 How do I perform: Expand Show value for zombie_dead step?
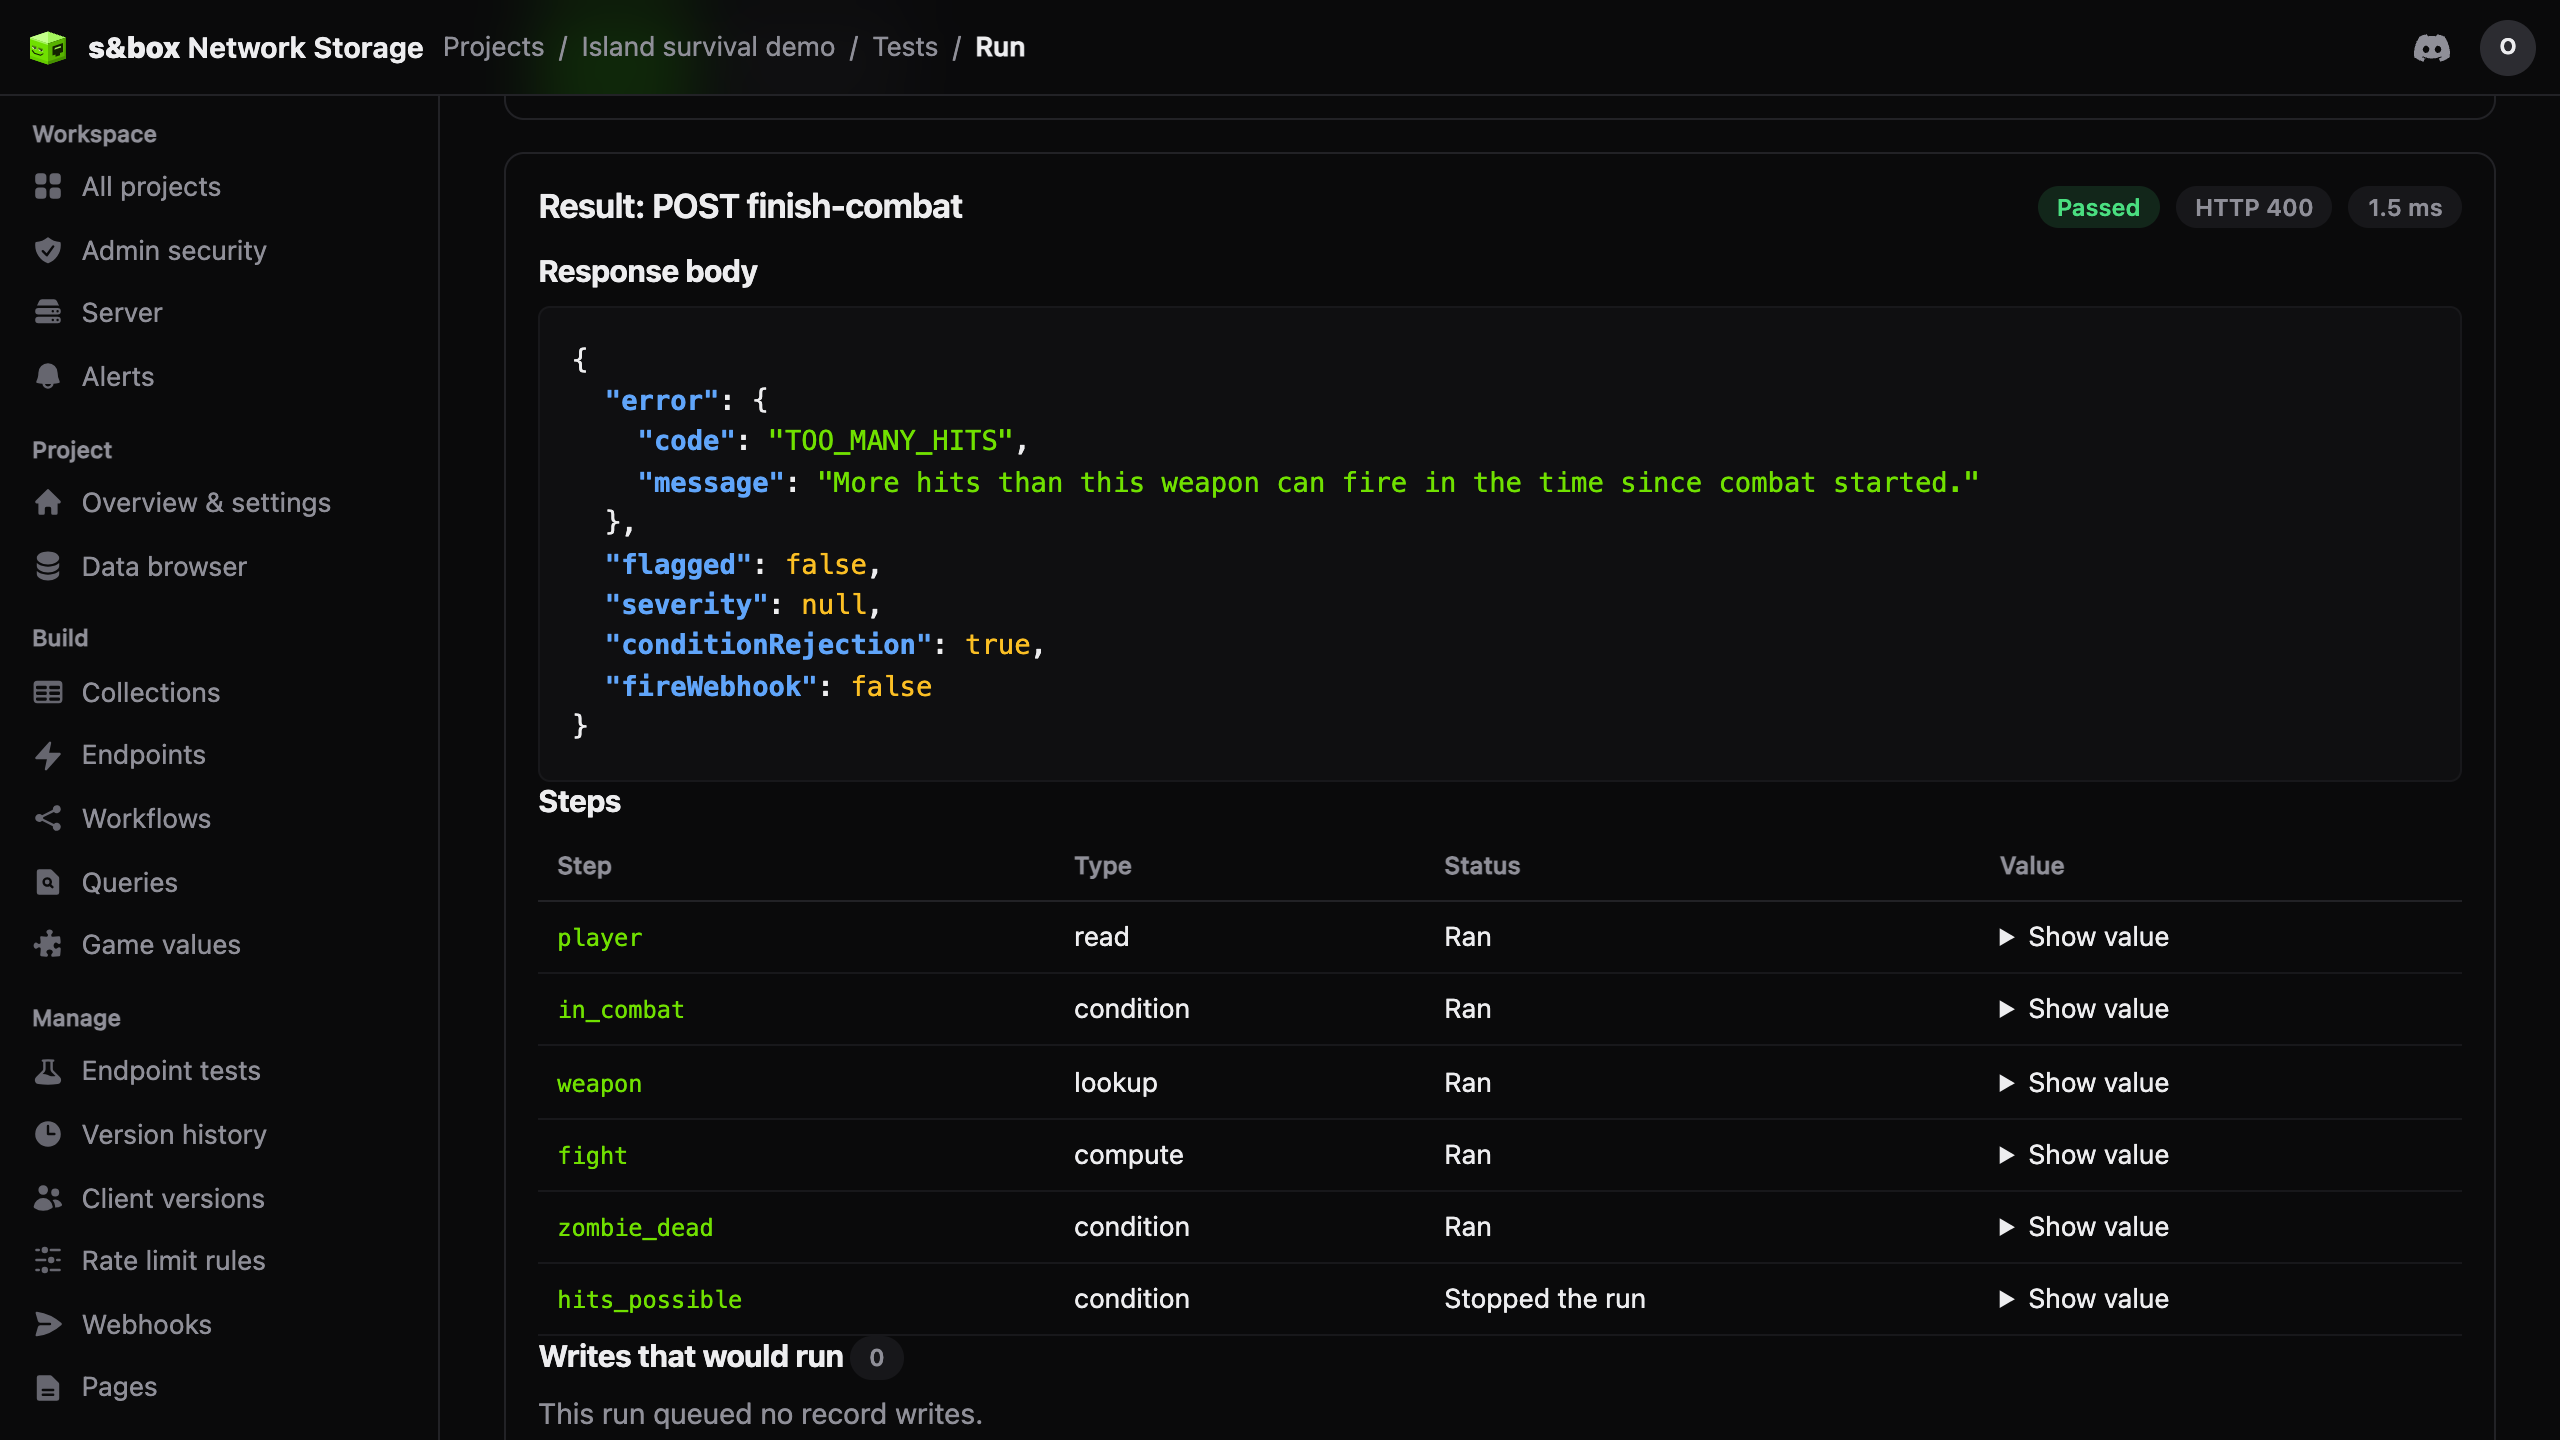pyautogui.click(x=2084, y=1227)
